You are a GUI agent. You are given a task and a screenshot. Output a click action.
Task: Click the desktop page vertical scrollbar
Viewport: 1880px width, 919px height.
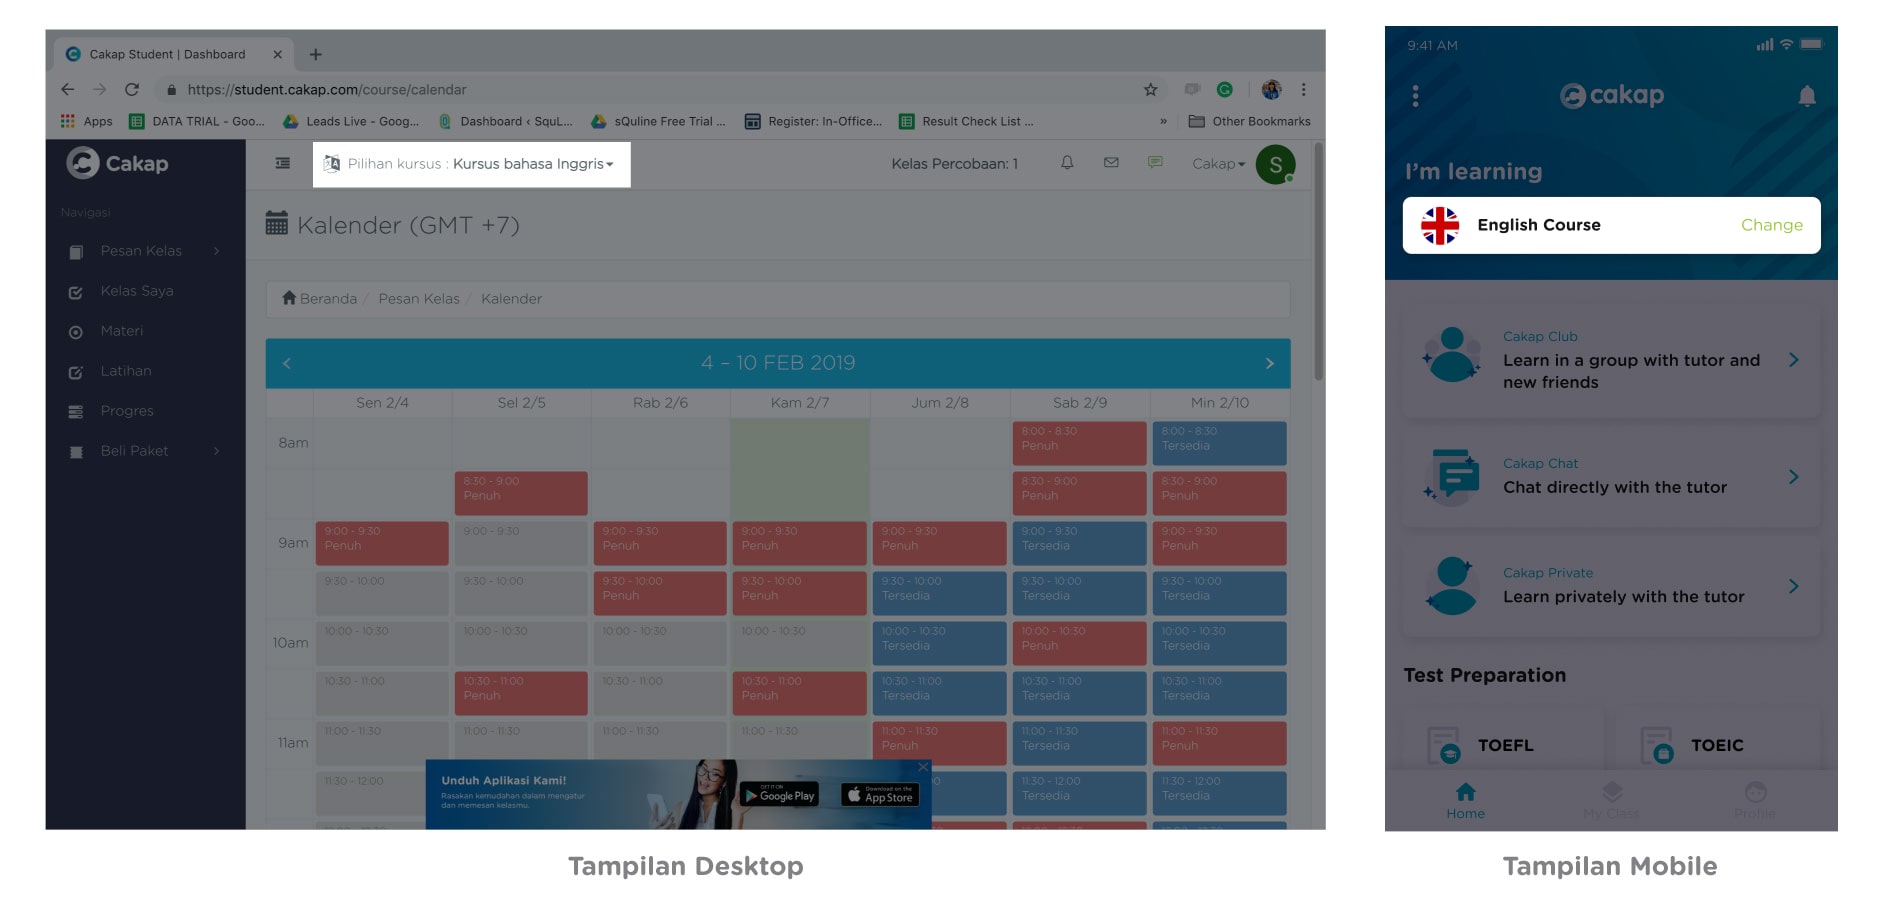tap(1319, 262)
